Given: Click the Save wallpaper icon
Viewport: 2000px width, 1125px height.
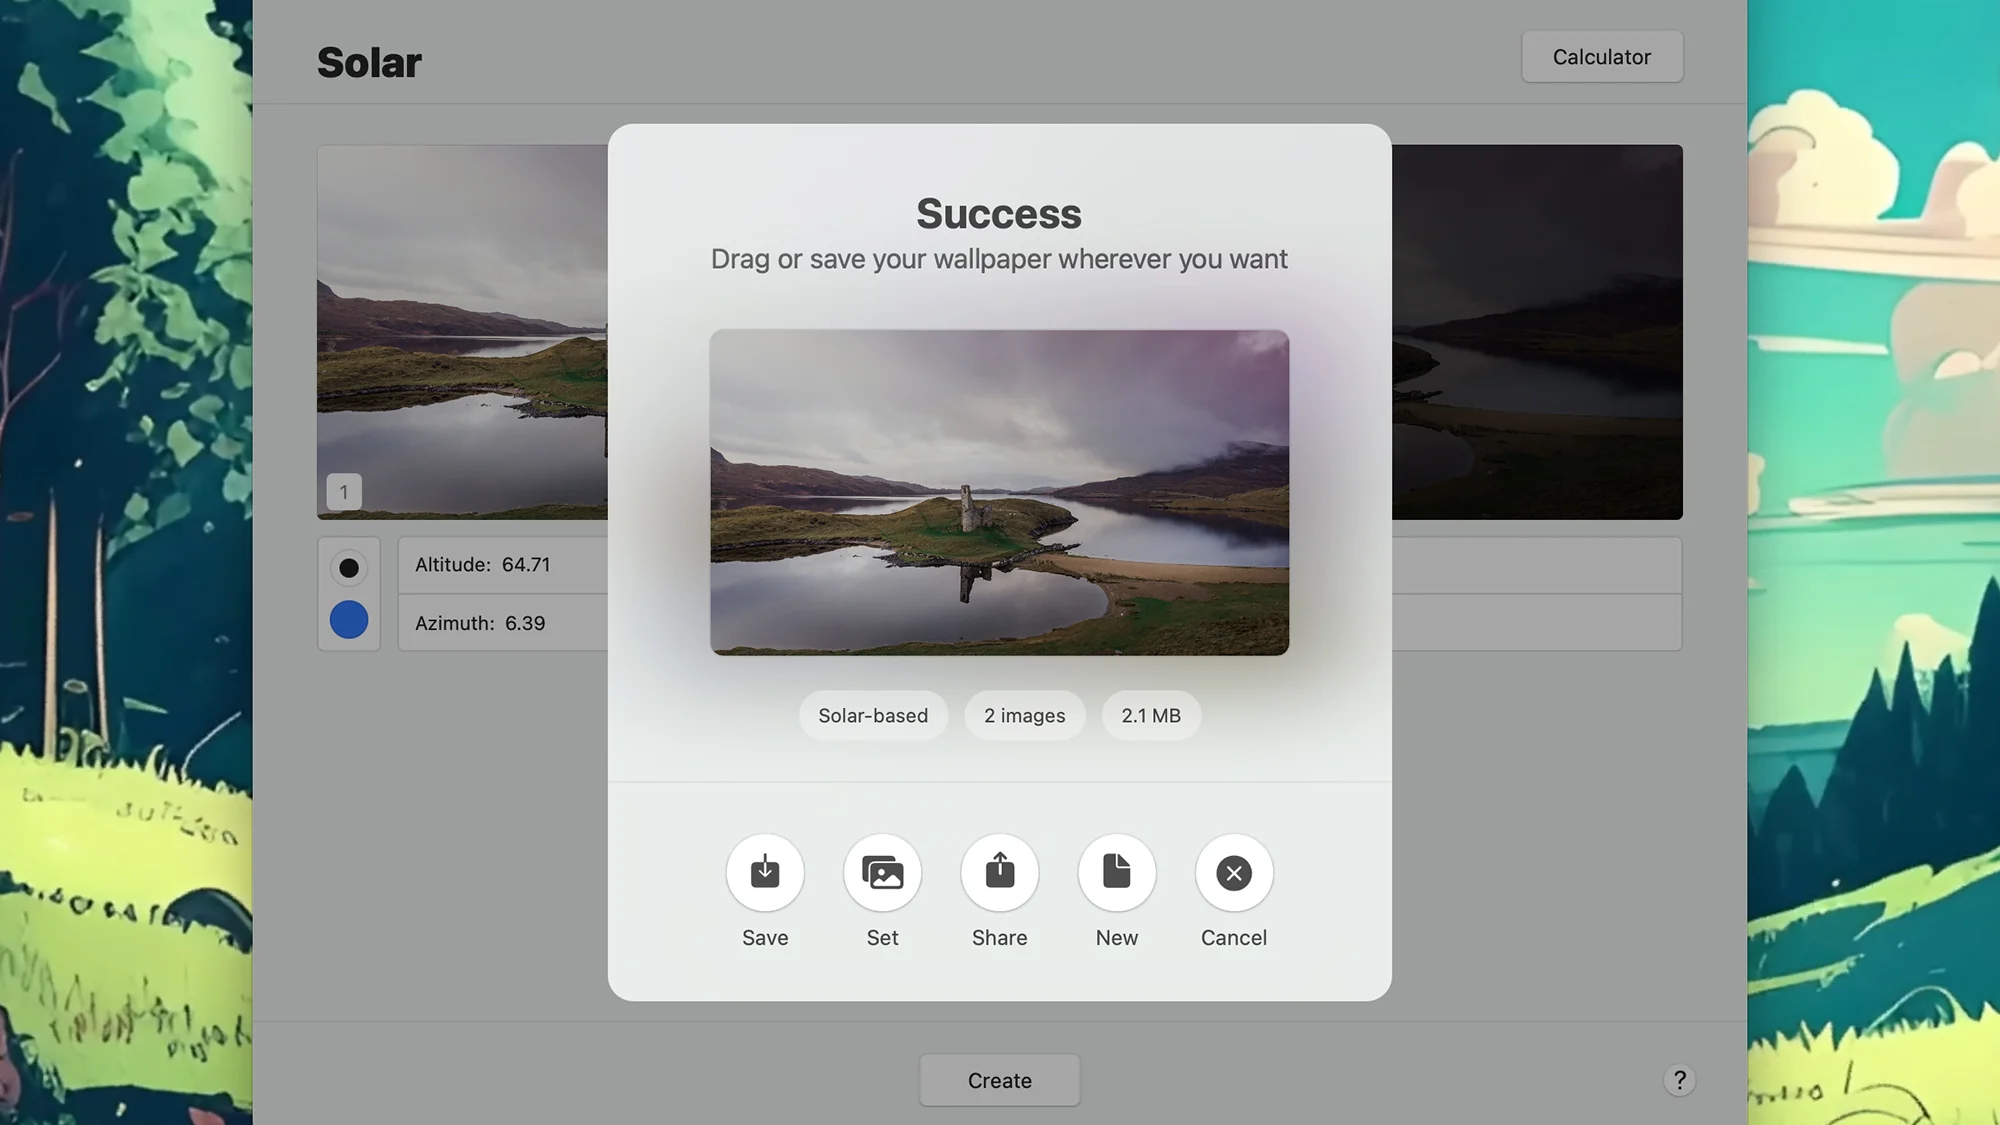Looking at the screenshot, I should point(765,872).
